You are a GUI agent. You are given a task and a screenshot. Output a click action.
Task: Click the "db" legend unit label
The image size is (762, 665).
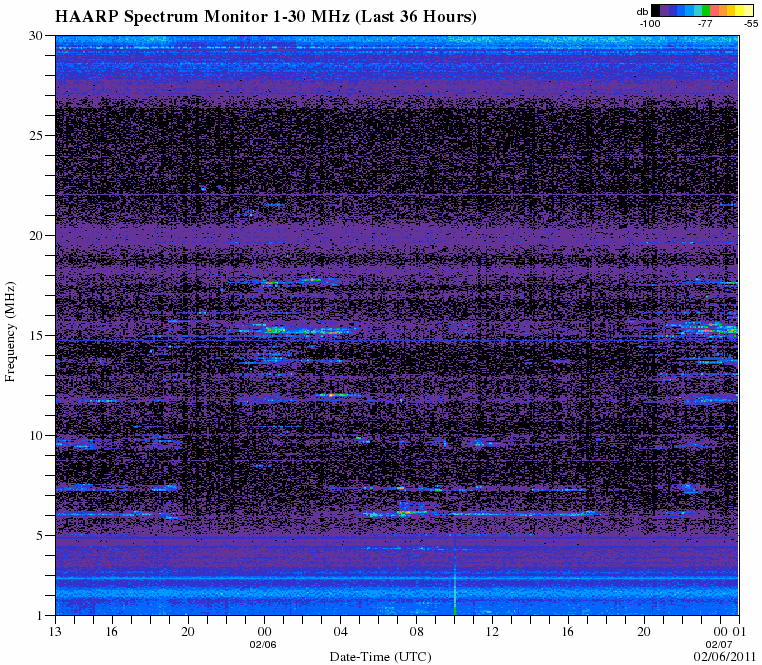tap(642, 12)
